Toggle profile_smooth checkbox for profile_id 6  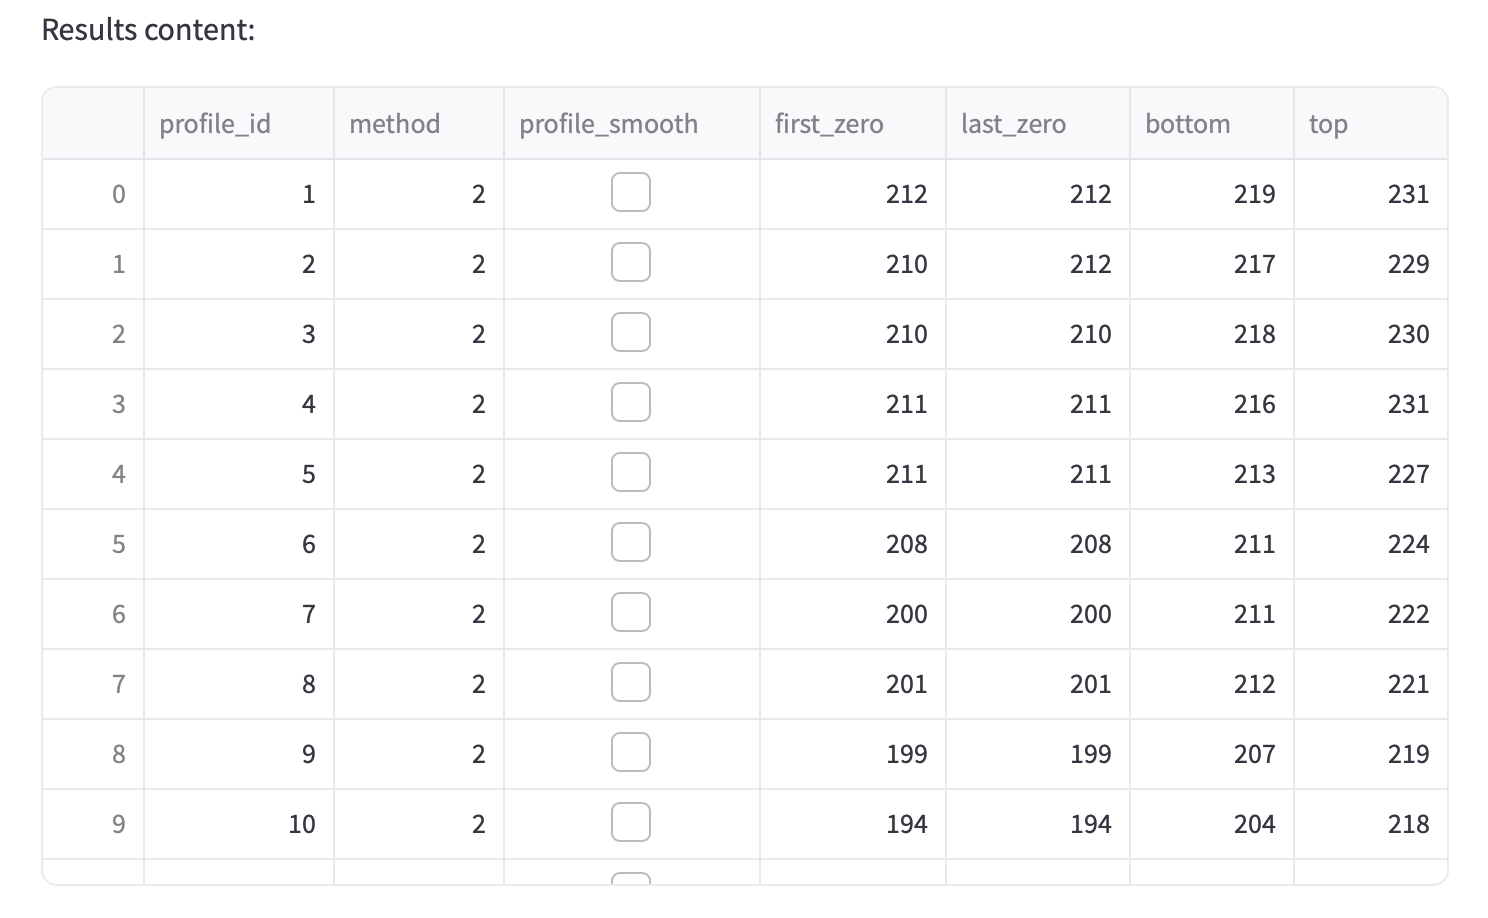[x=631, y=542]
